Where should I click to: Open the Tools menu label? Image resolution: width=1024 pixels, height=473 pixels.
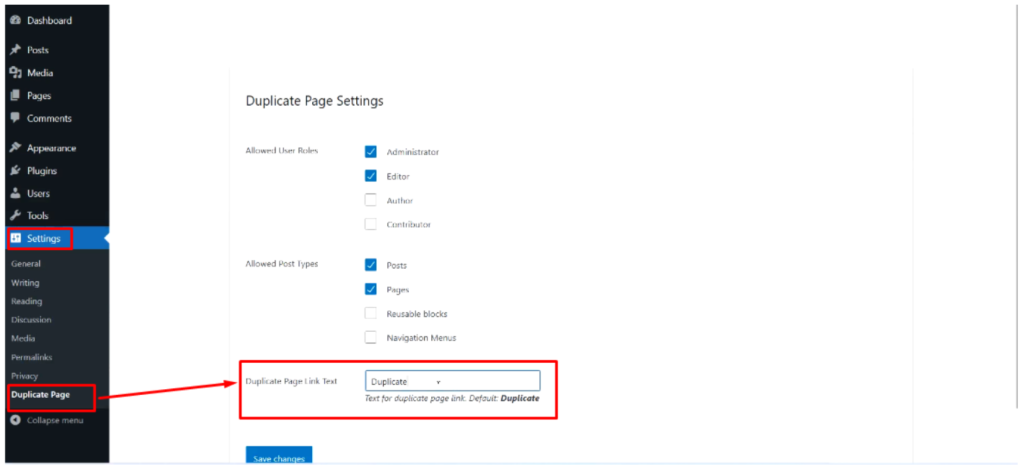[x=38, y=216]
